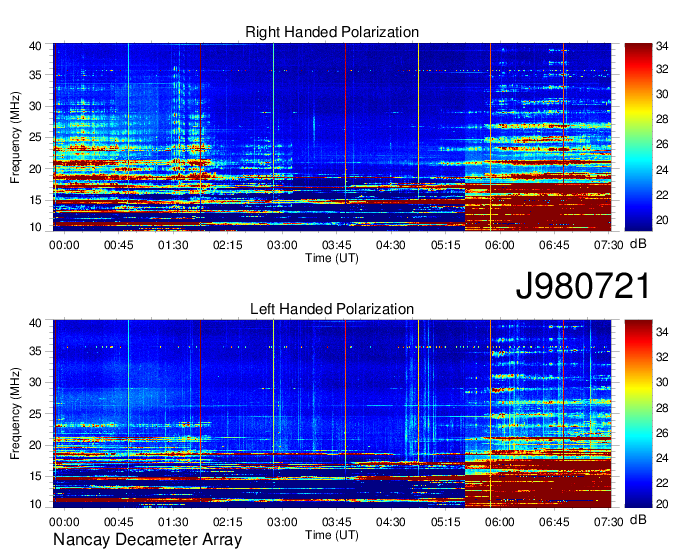This screenshot has height=552, width=680.
Task: Click frequency tick '40' on Right Handed plot
Action: 35,46
